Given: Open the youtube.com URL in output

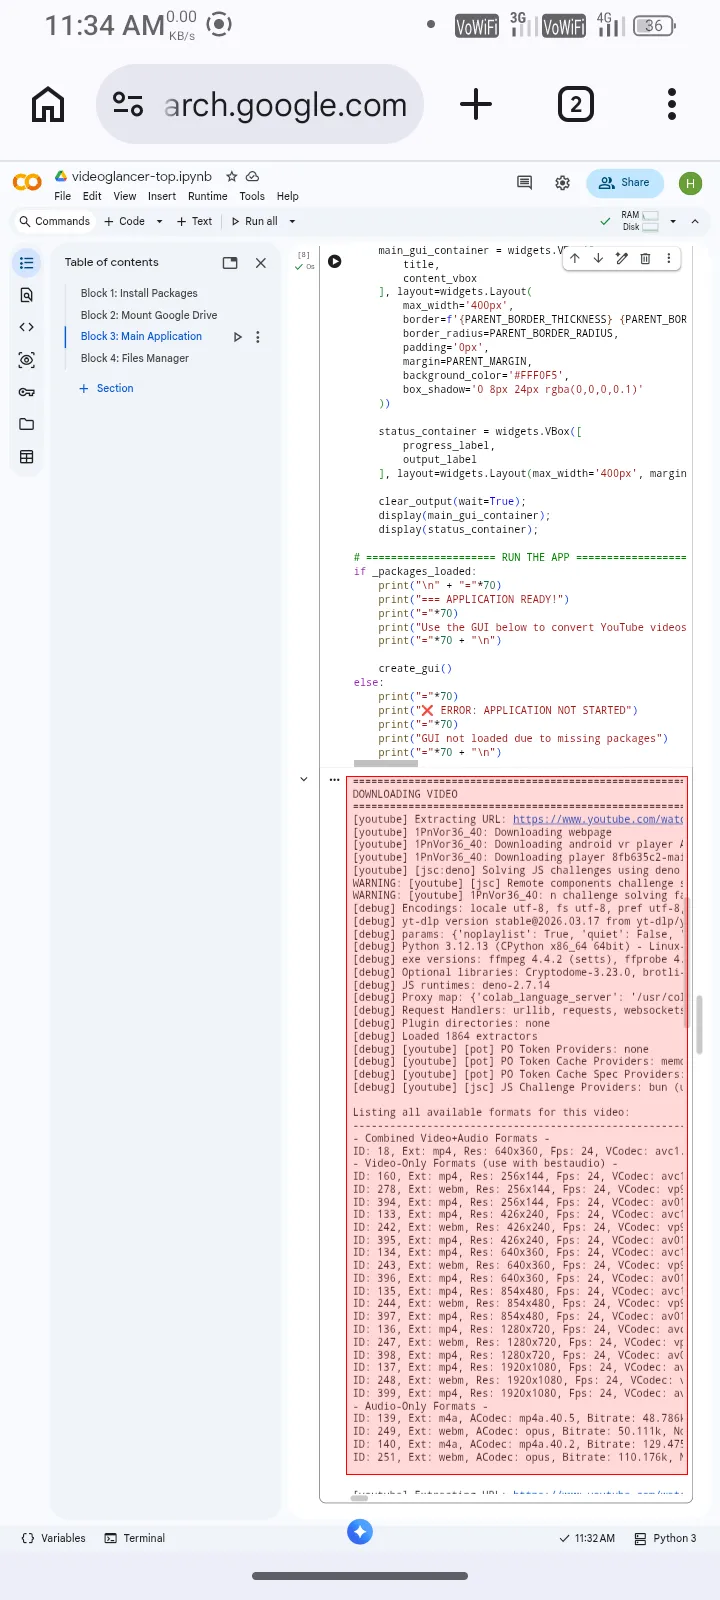Looking at the screenshot, I should [x=598, y=819].
